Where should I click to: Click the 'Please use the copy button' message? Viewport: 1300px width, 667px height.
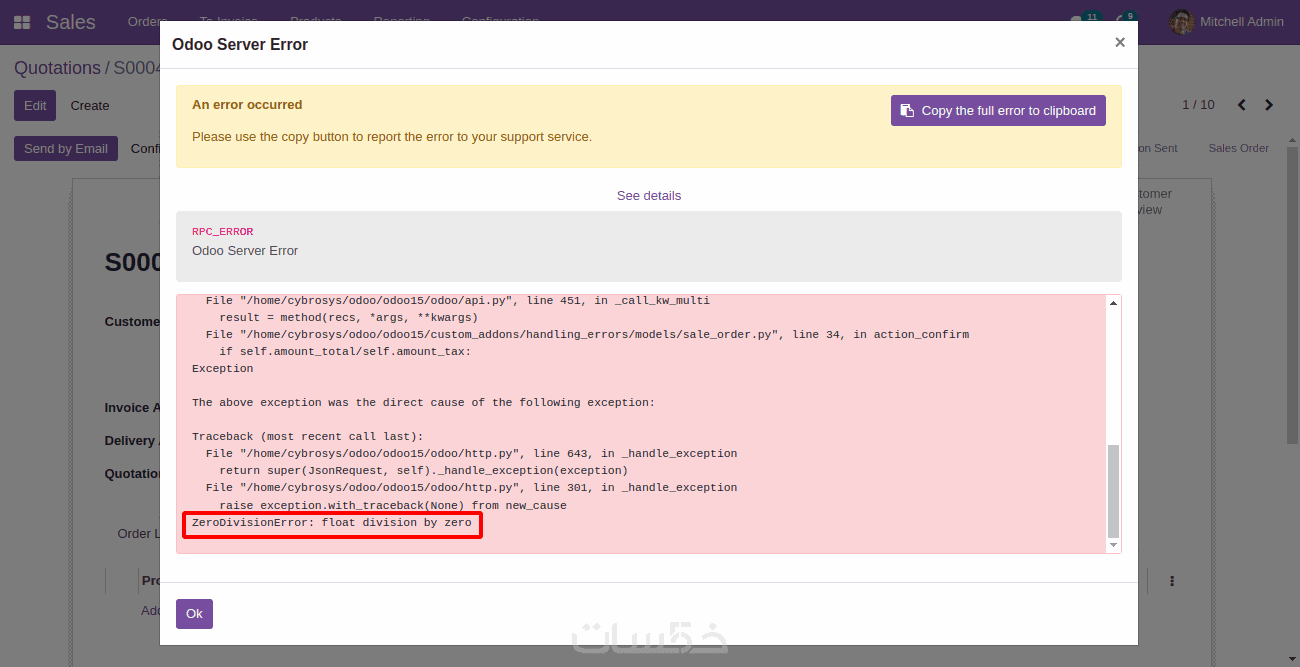pyautogui.click(x=392, y=137)
